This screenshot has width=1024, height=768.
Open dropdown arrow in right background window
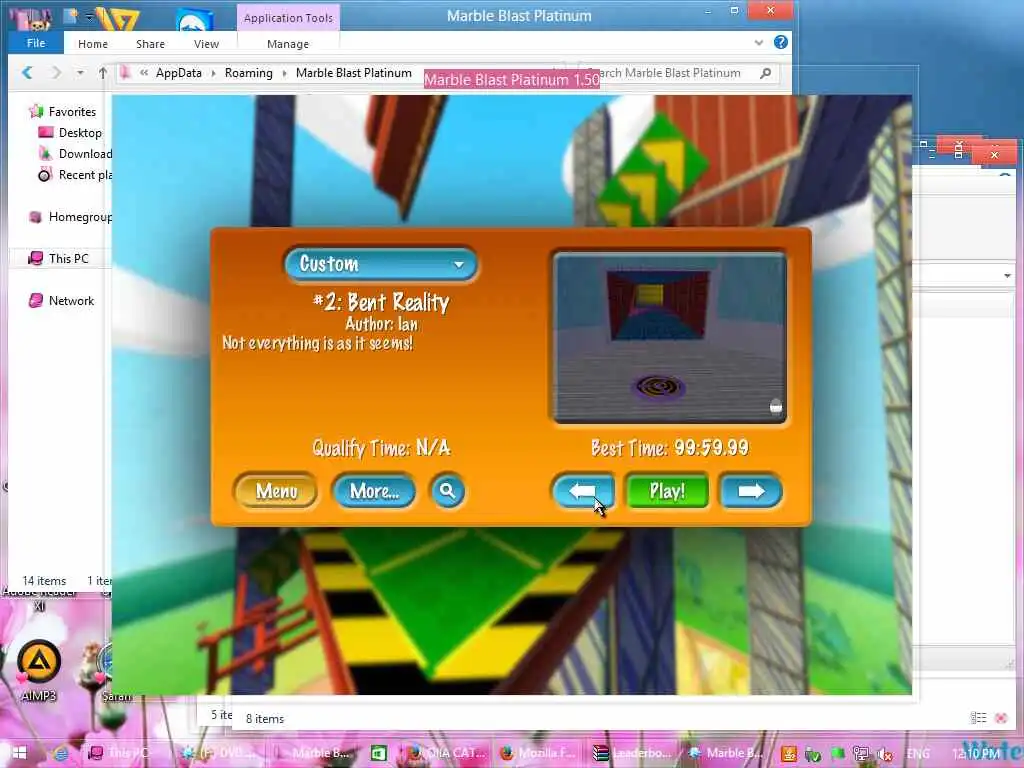click(x=1008, y=276)
